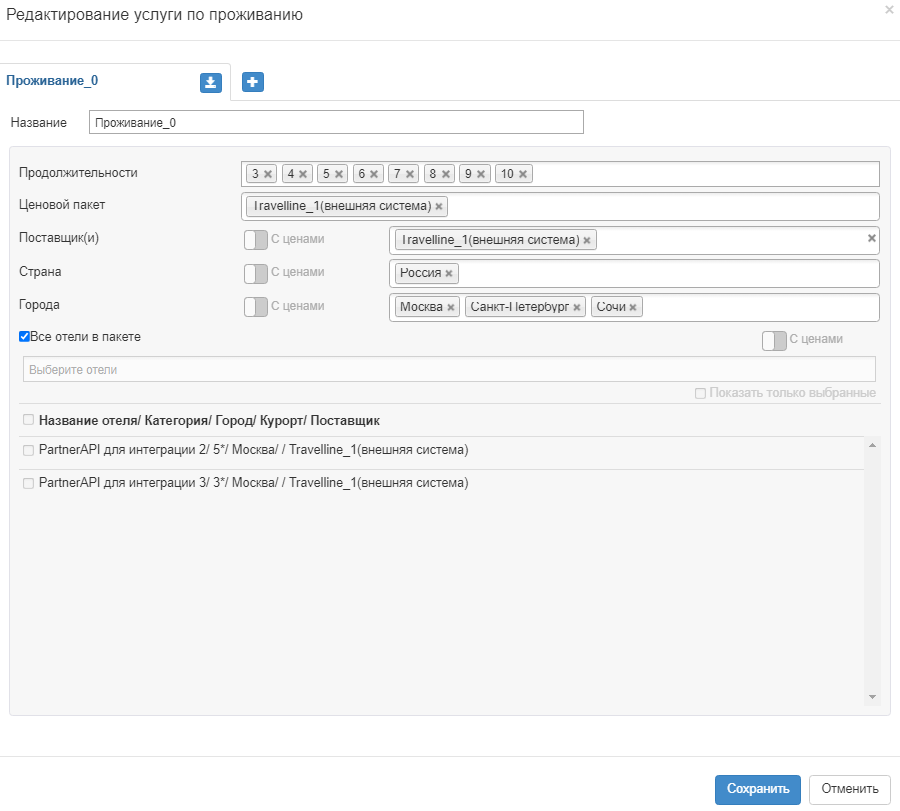Toggle С ценами switch for Города
Image resolution: width=900 pixels, height=811 pixels.
(x=256, y=306)
